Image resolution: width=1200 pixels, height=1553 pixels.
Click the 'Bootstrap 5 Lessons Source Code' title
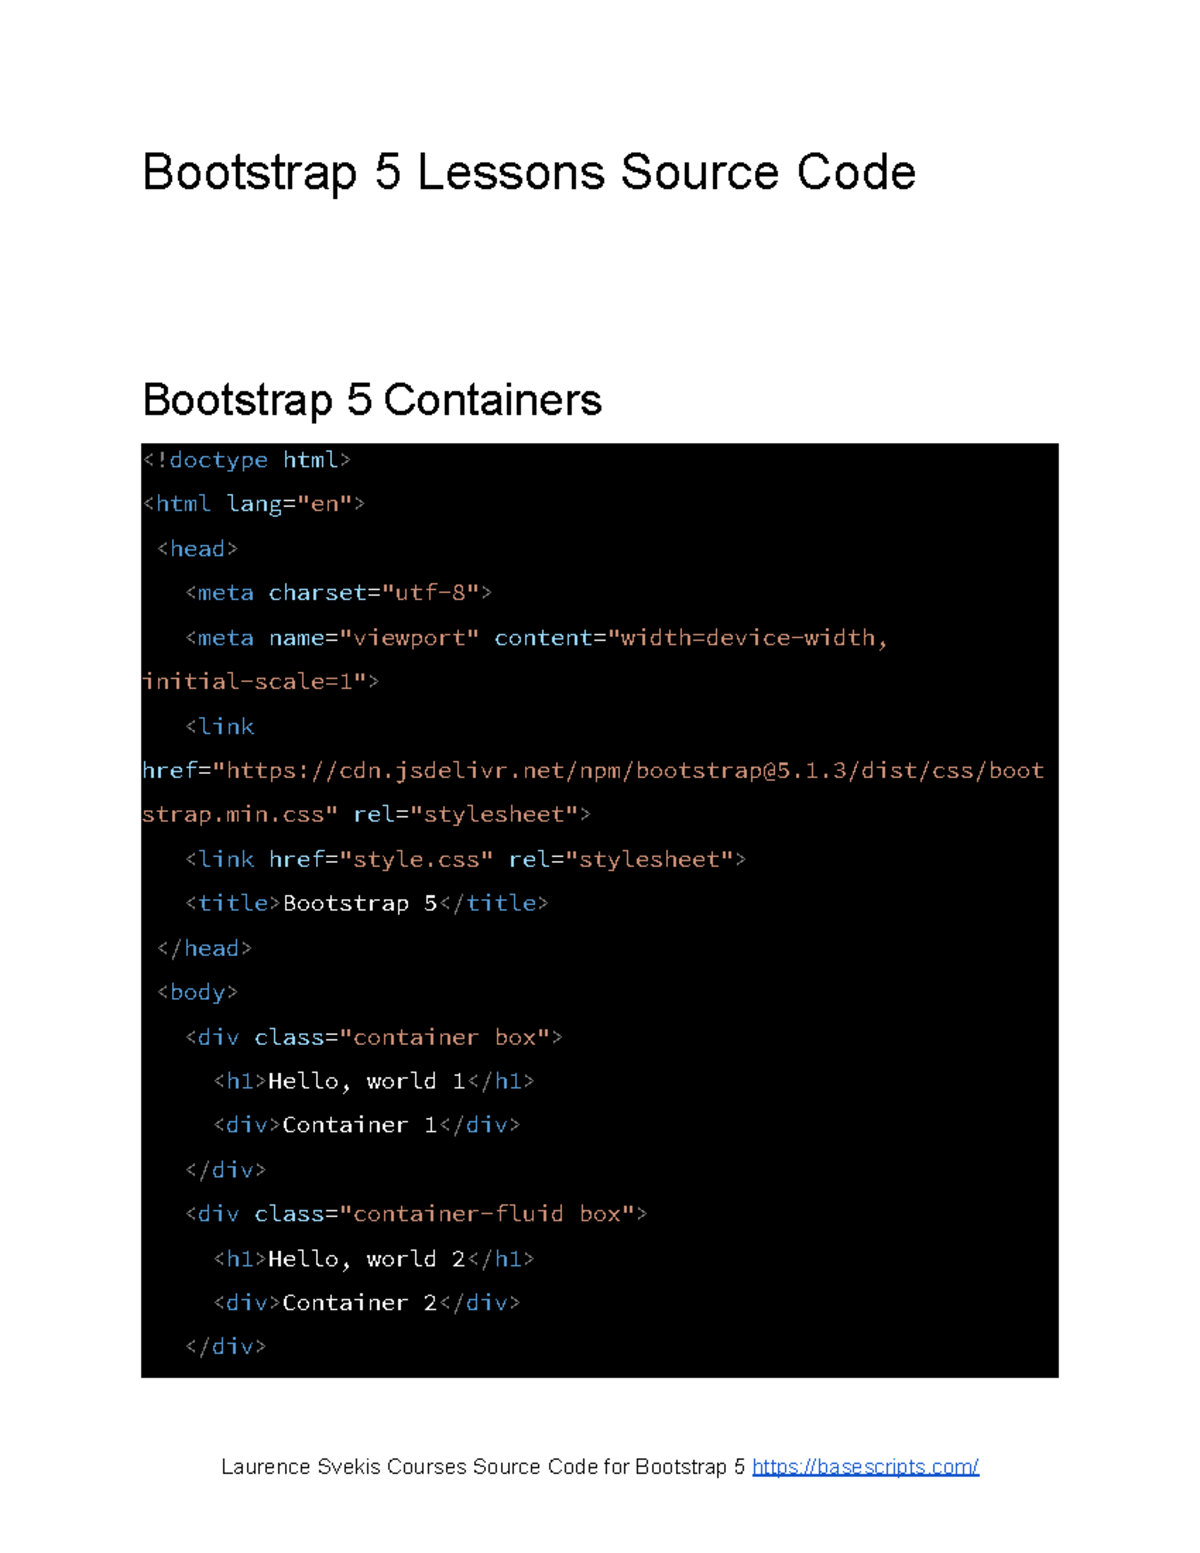coord(528,172)
